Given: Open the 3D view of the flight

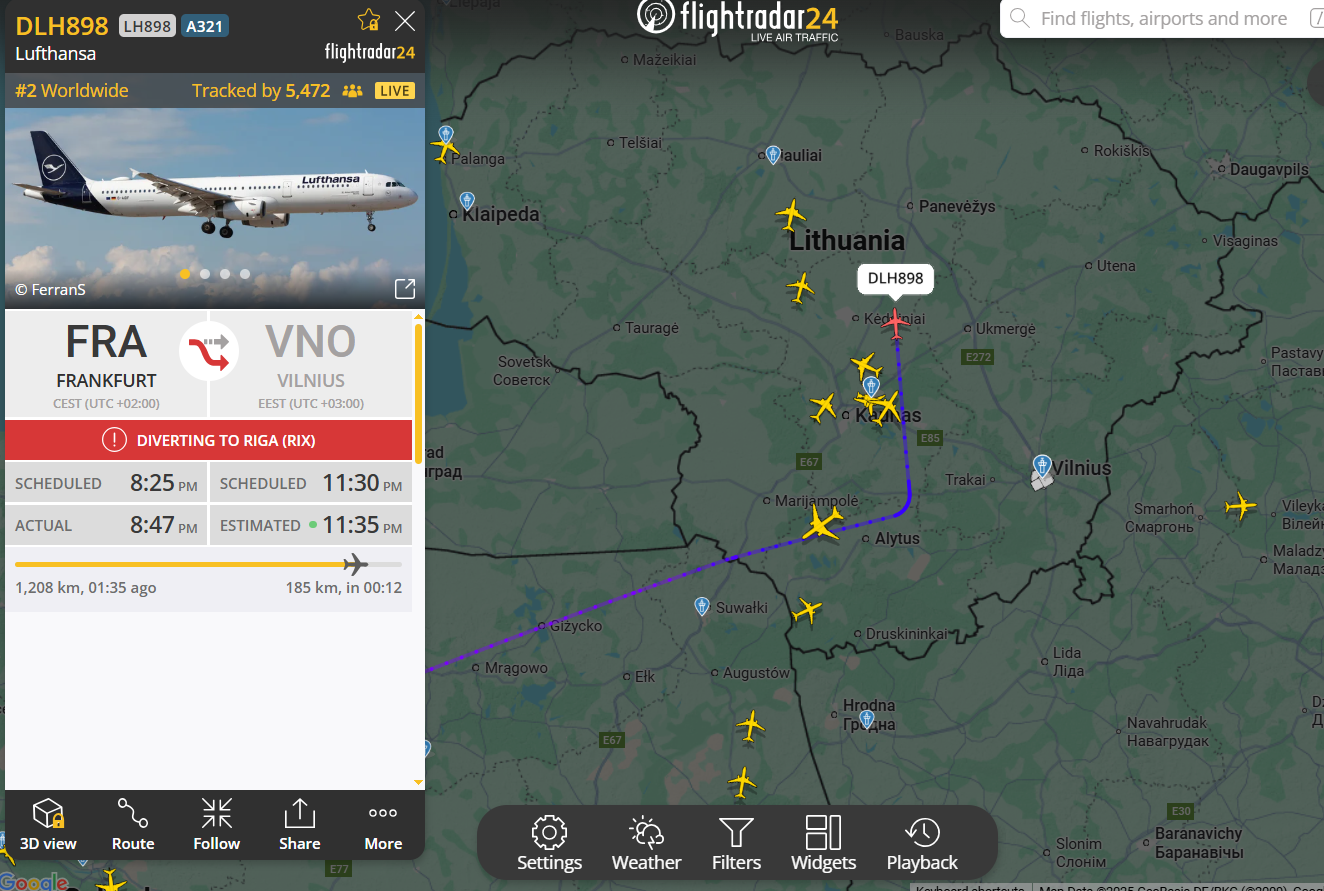Looking at the screenshot, I should pyautogui.click(x=48, y=824).
